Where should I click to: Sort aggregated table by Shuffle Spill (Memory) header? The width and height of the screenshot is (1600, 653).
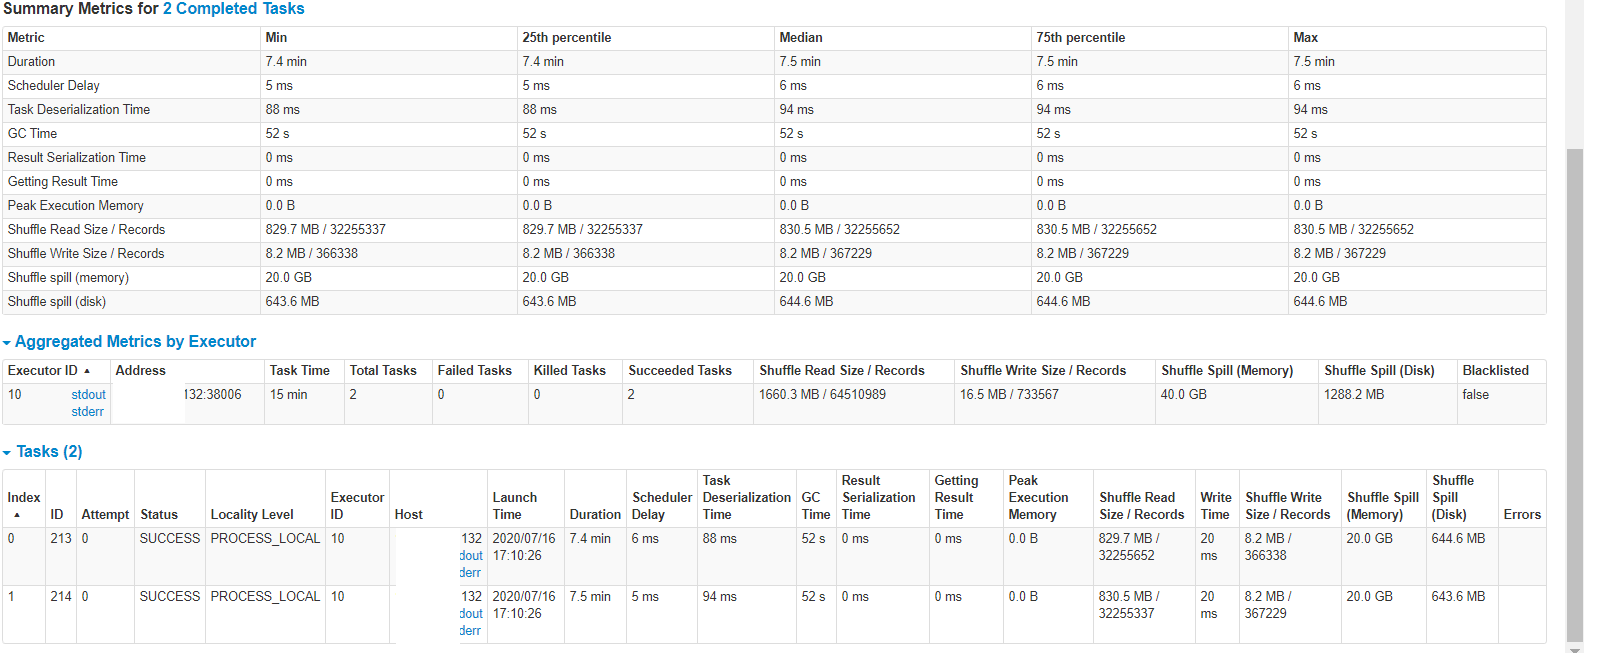coord(1227,371)
